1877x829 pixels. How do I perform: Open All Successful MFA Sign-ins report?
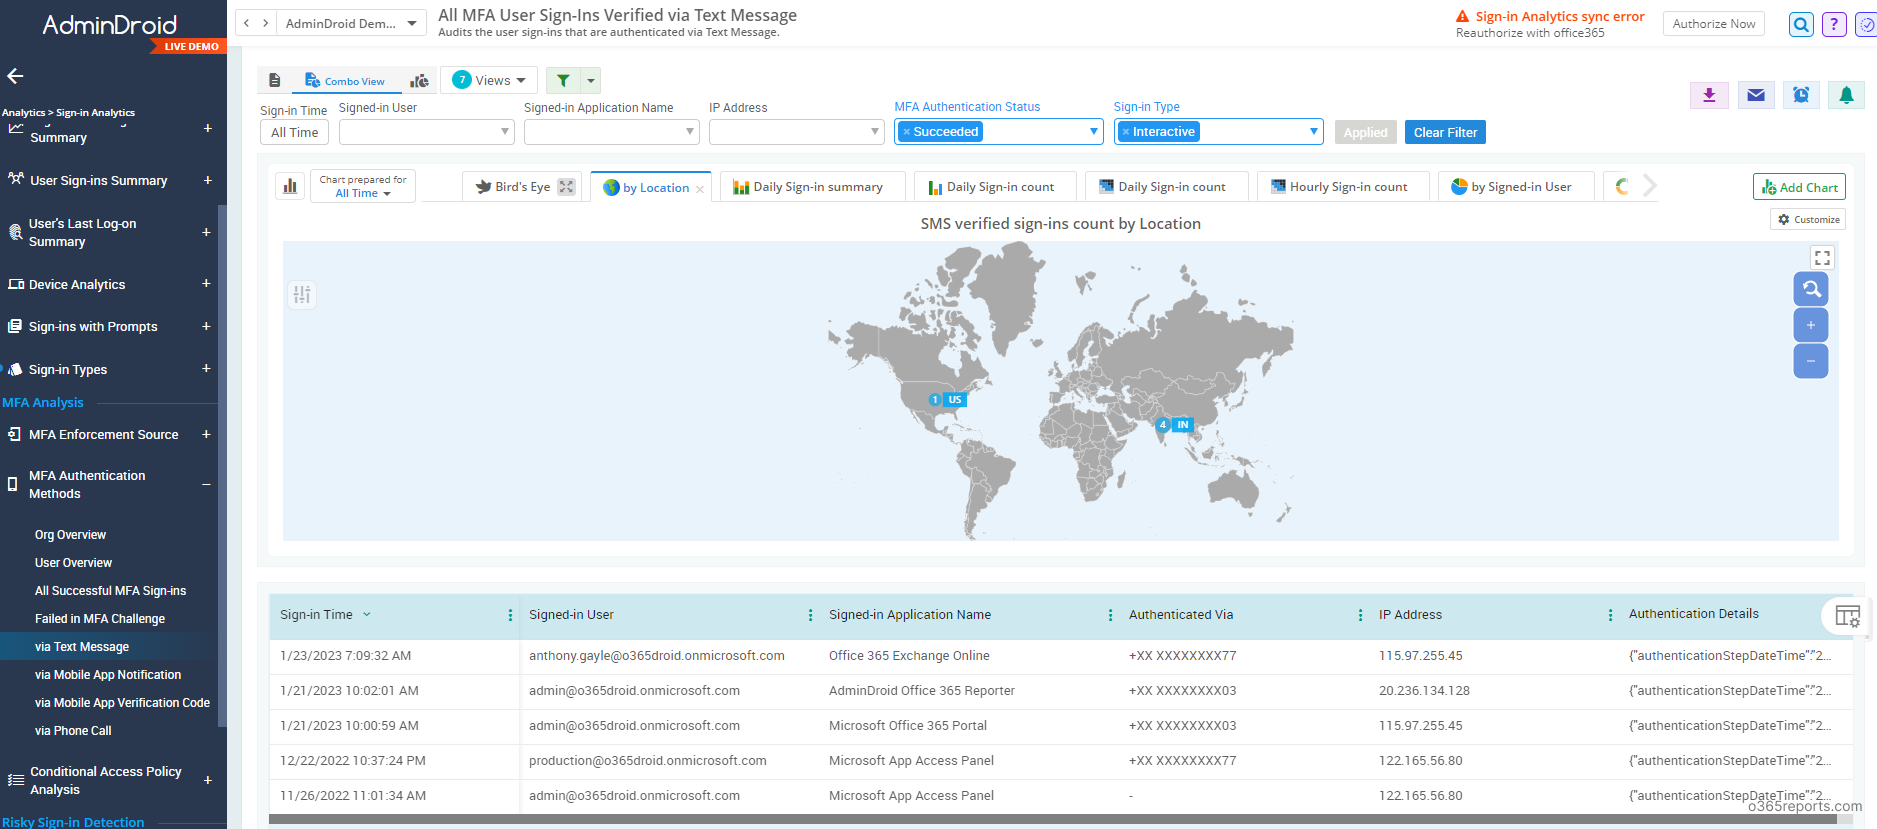(x=110, y=591)
